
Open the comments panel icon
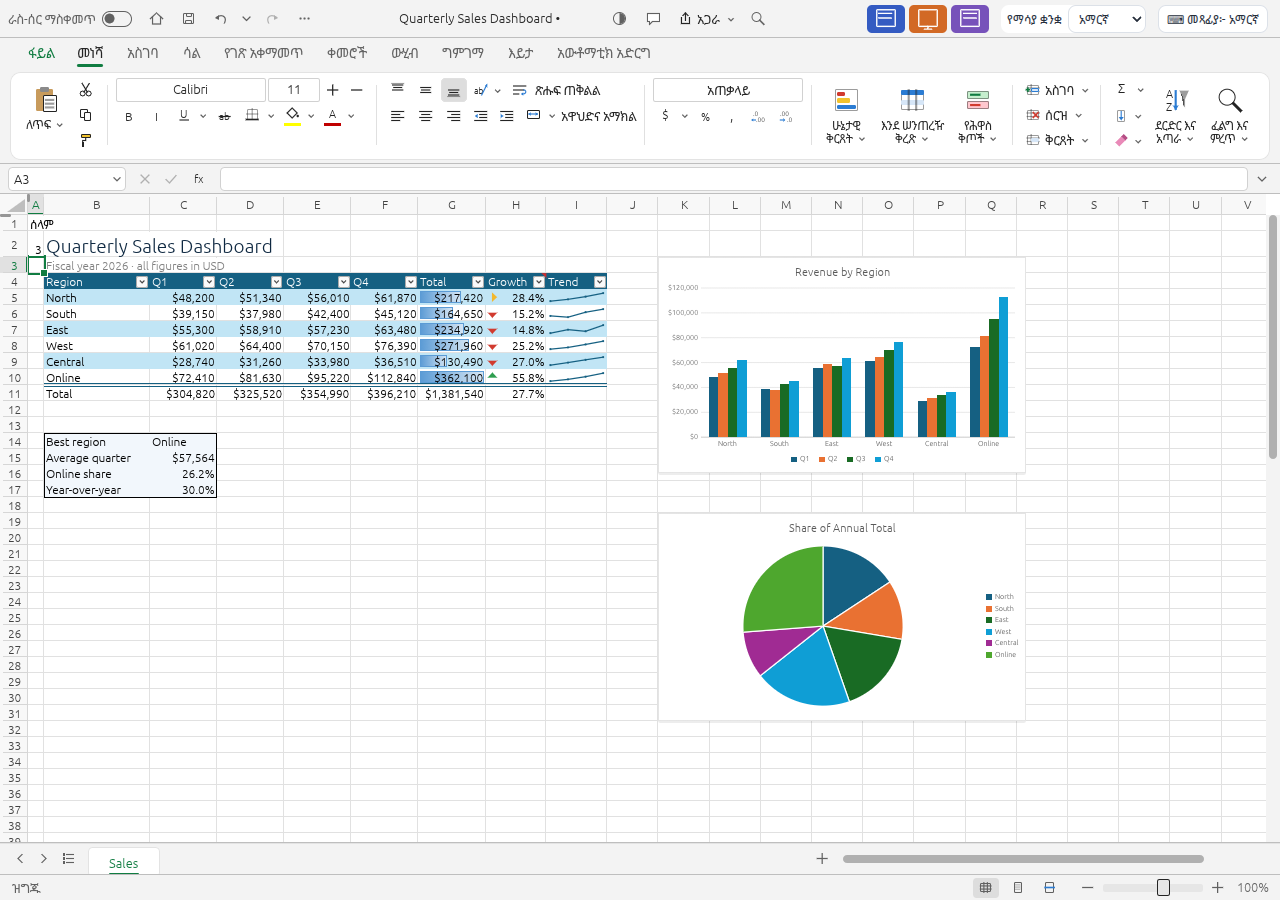click(x=653, y=19)
